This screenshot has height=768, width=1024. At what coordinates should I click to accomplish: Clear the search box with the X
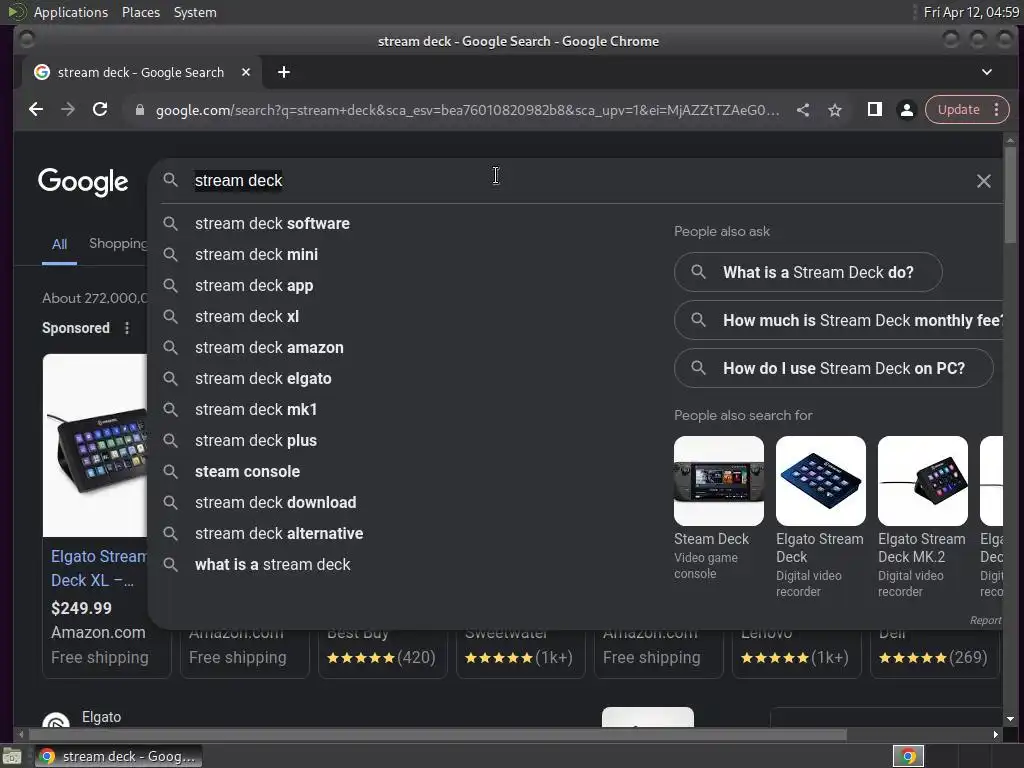coord(984,181)
